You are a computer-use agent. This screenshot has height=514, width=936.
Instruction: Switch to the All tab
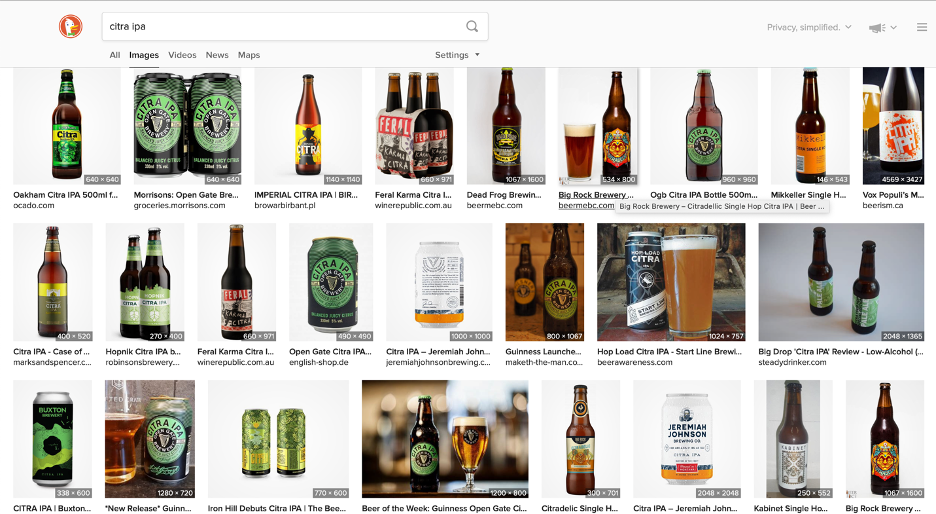(x=115, y=55)
